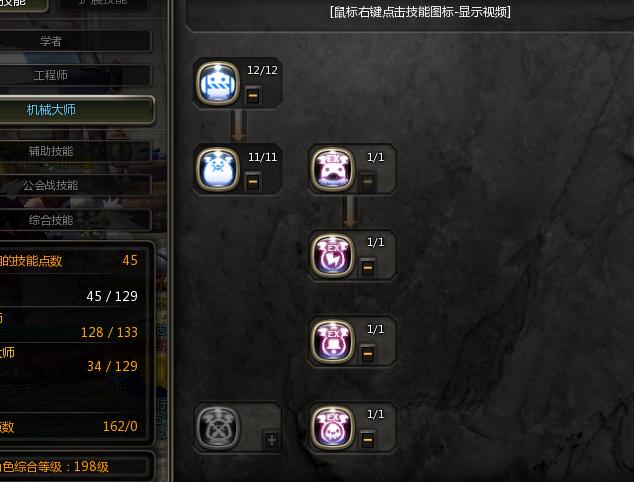634x482 pixels.
Task: Click minus button under EX ghost skill
Action: click(367, 440)
